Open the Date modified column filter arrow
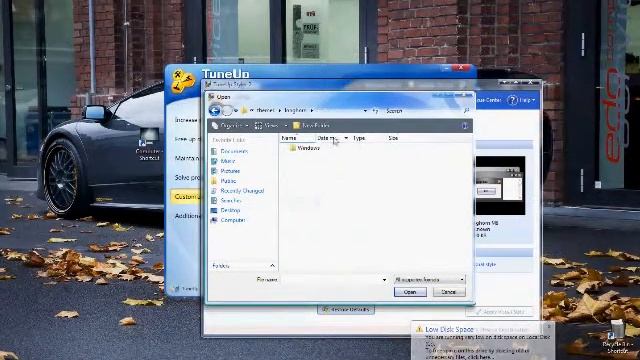The height and width of the screenshot is (360, 640). point(346,138)
